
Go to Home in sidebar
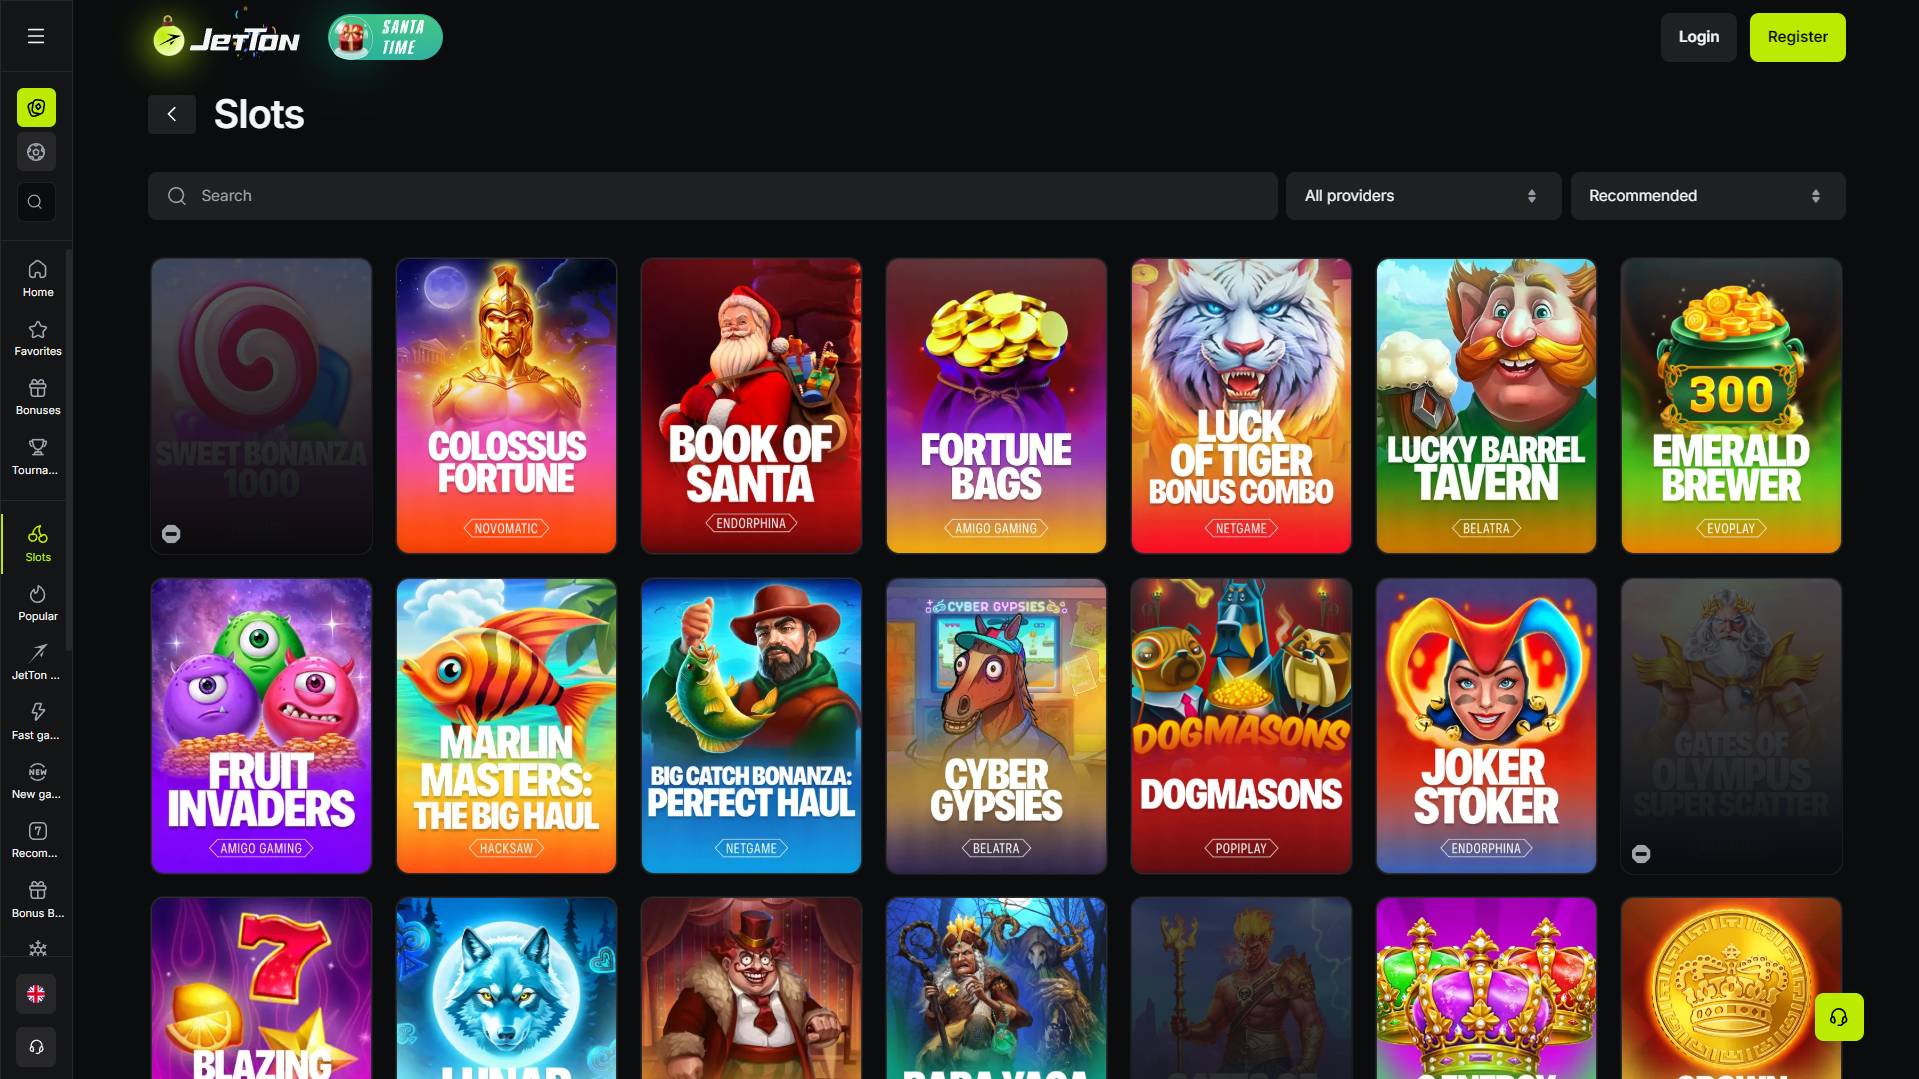(x=38, y=279)
